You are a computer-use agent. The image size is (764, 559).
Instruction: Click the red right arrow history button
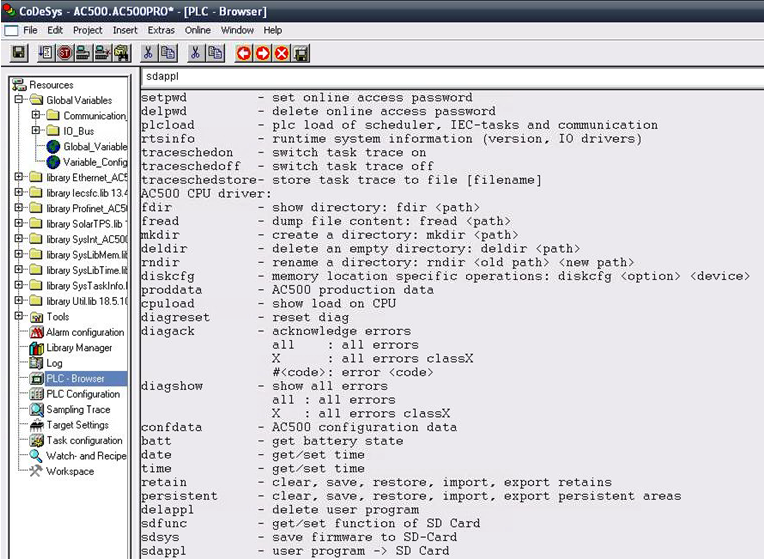tap(262, 53)
